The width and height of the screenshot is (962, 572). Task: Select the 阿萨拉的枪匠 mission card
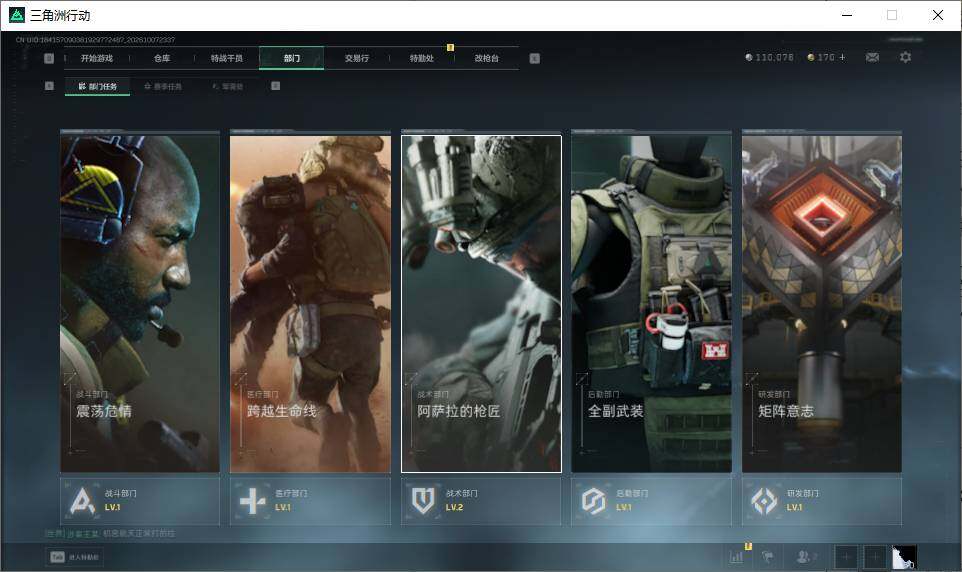click(x=481, y=304)
